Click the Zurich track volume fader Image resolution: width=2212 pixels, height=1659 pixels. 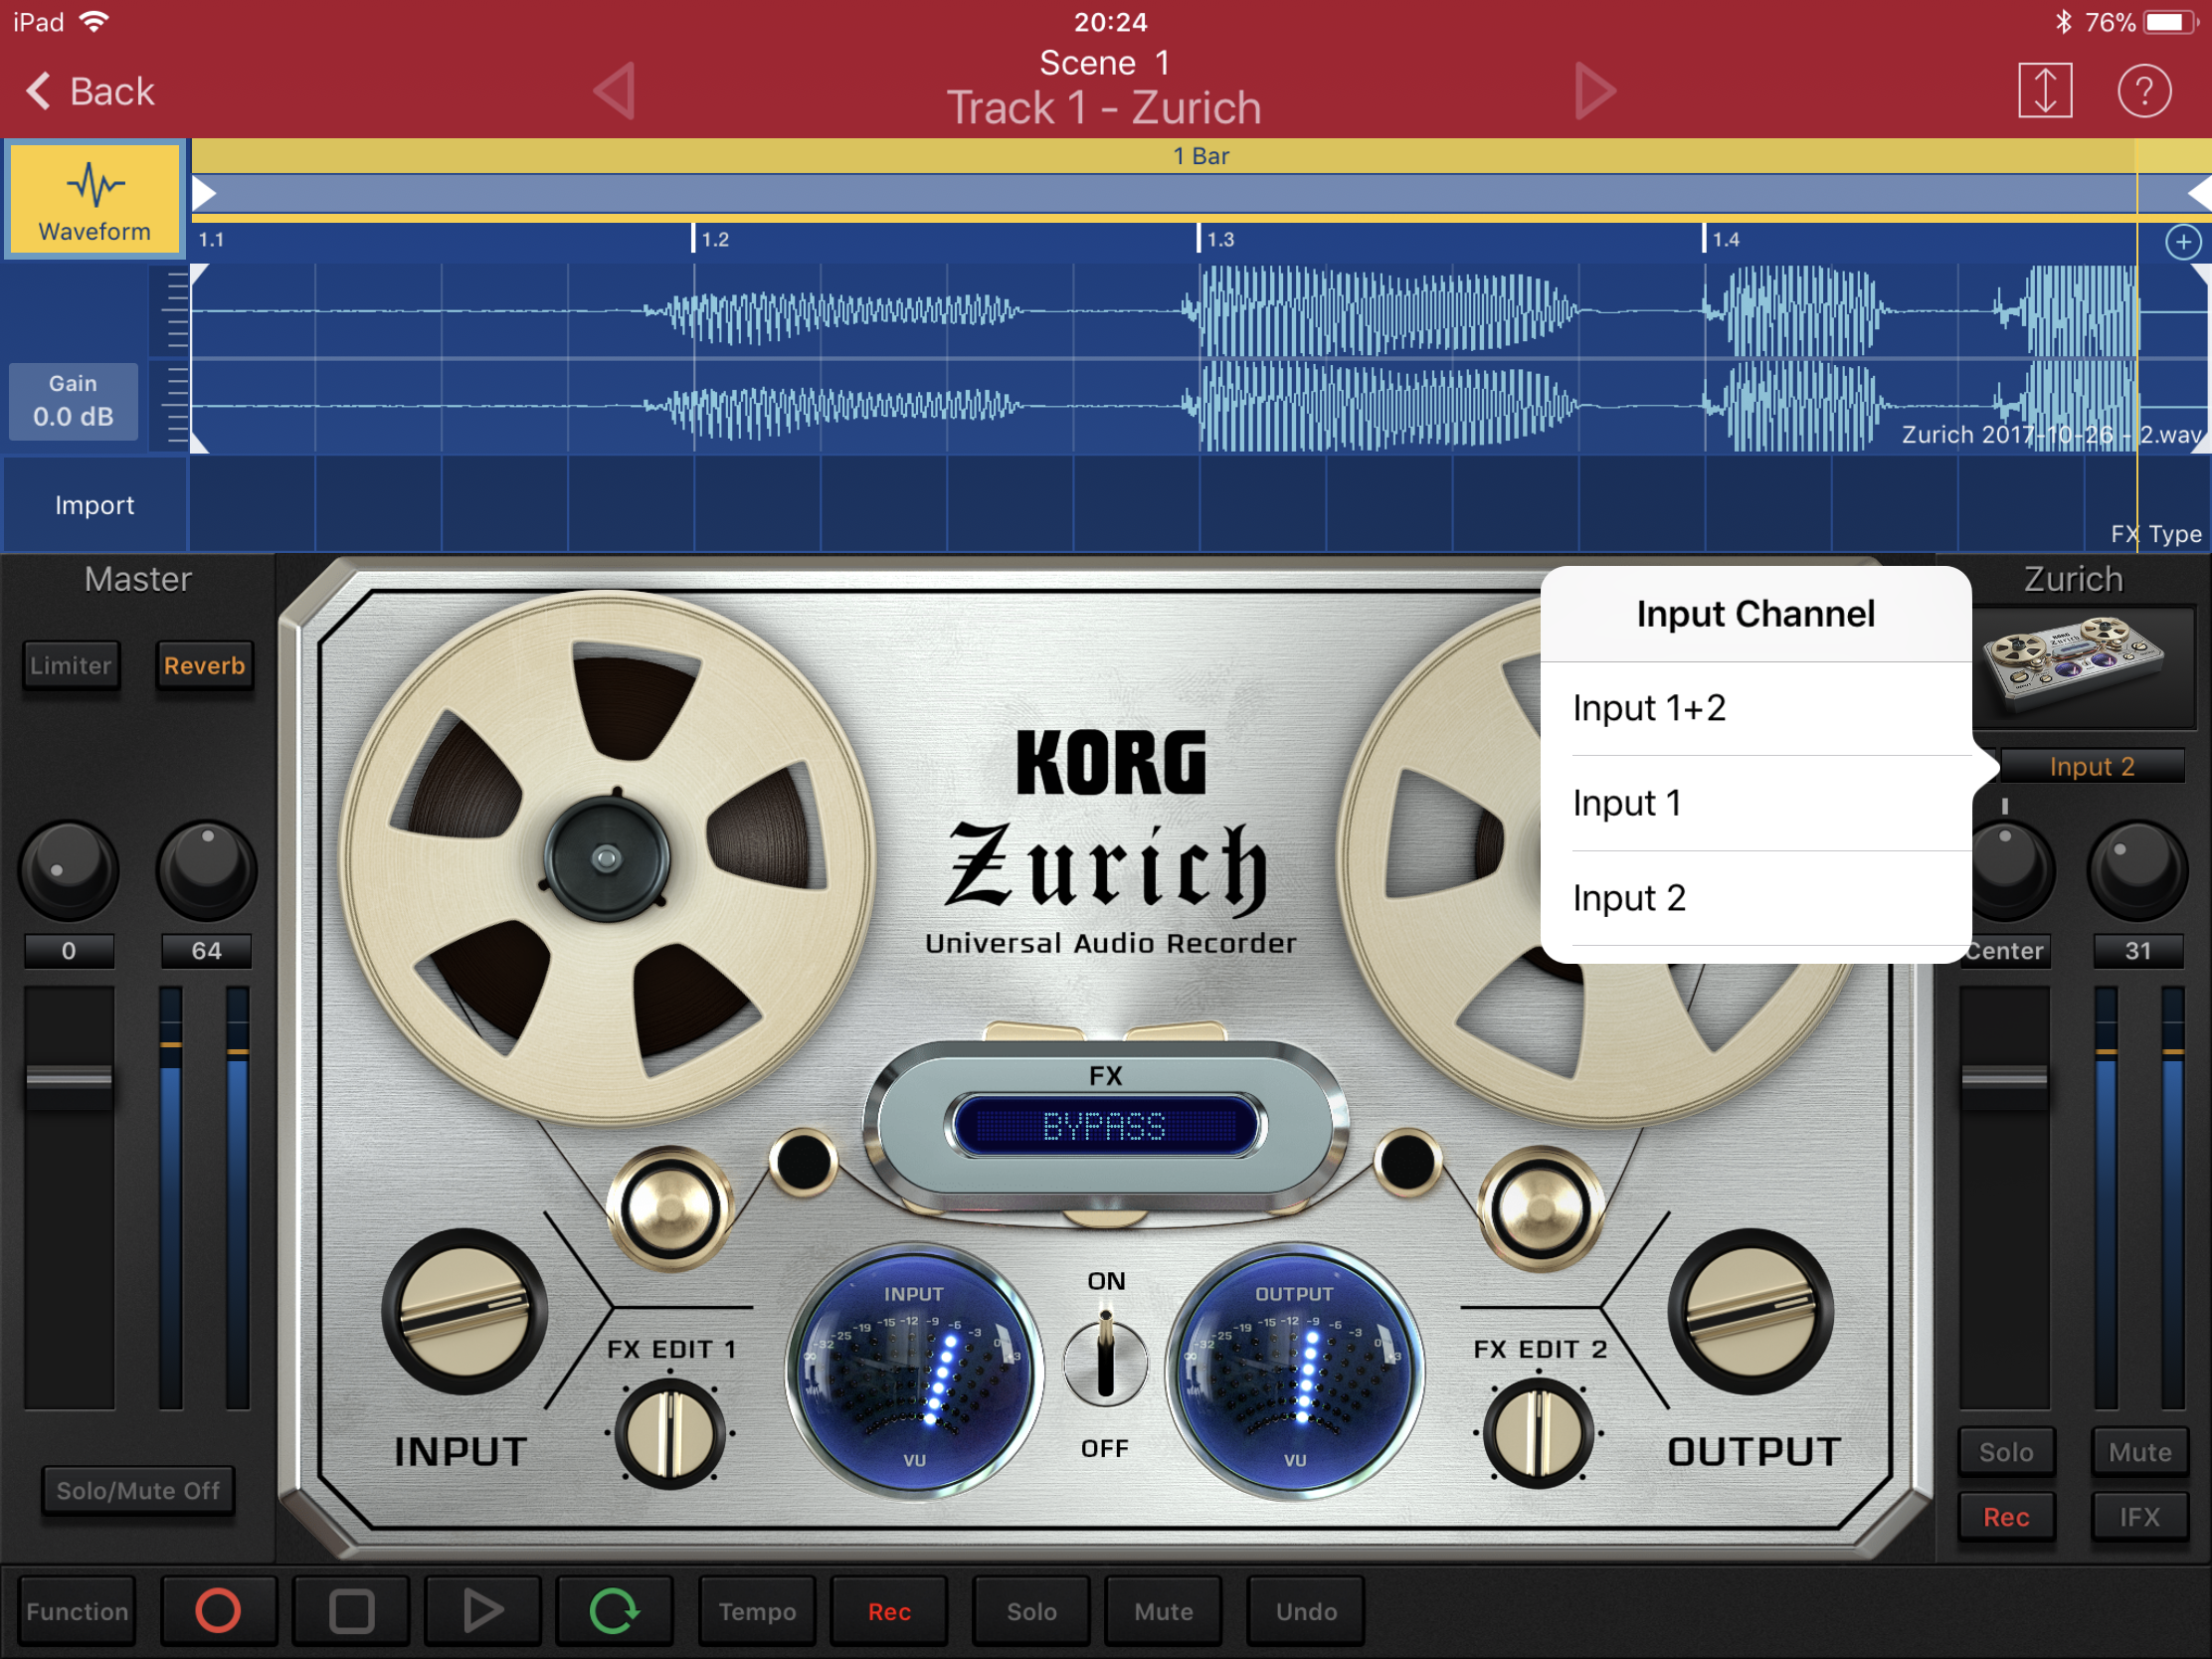pos(2004,1081)
